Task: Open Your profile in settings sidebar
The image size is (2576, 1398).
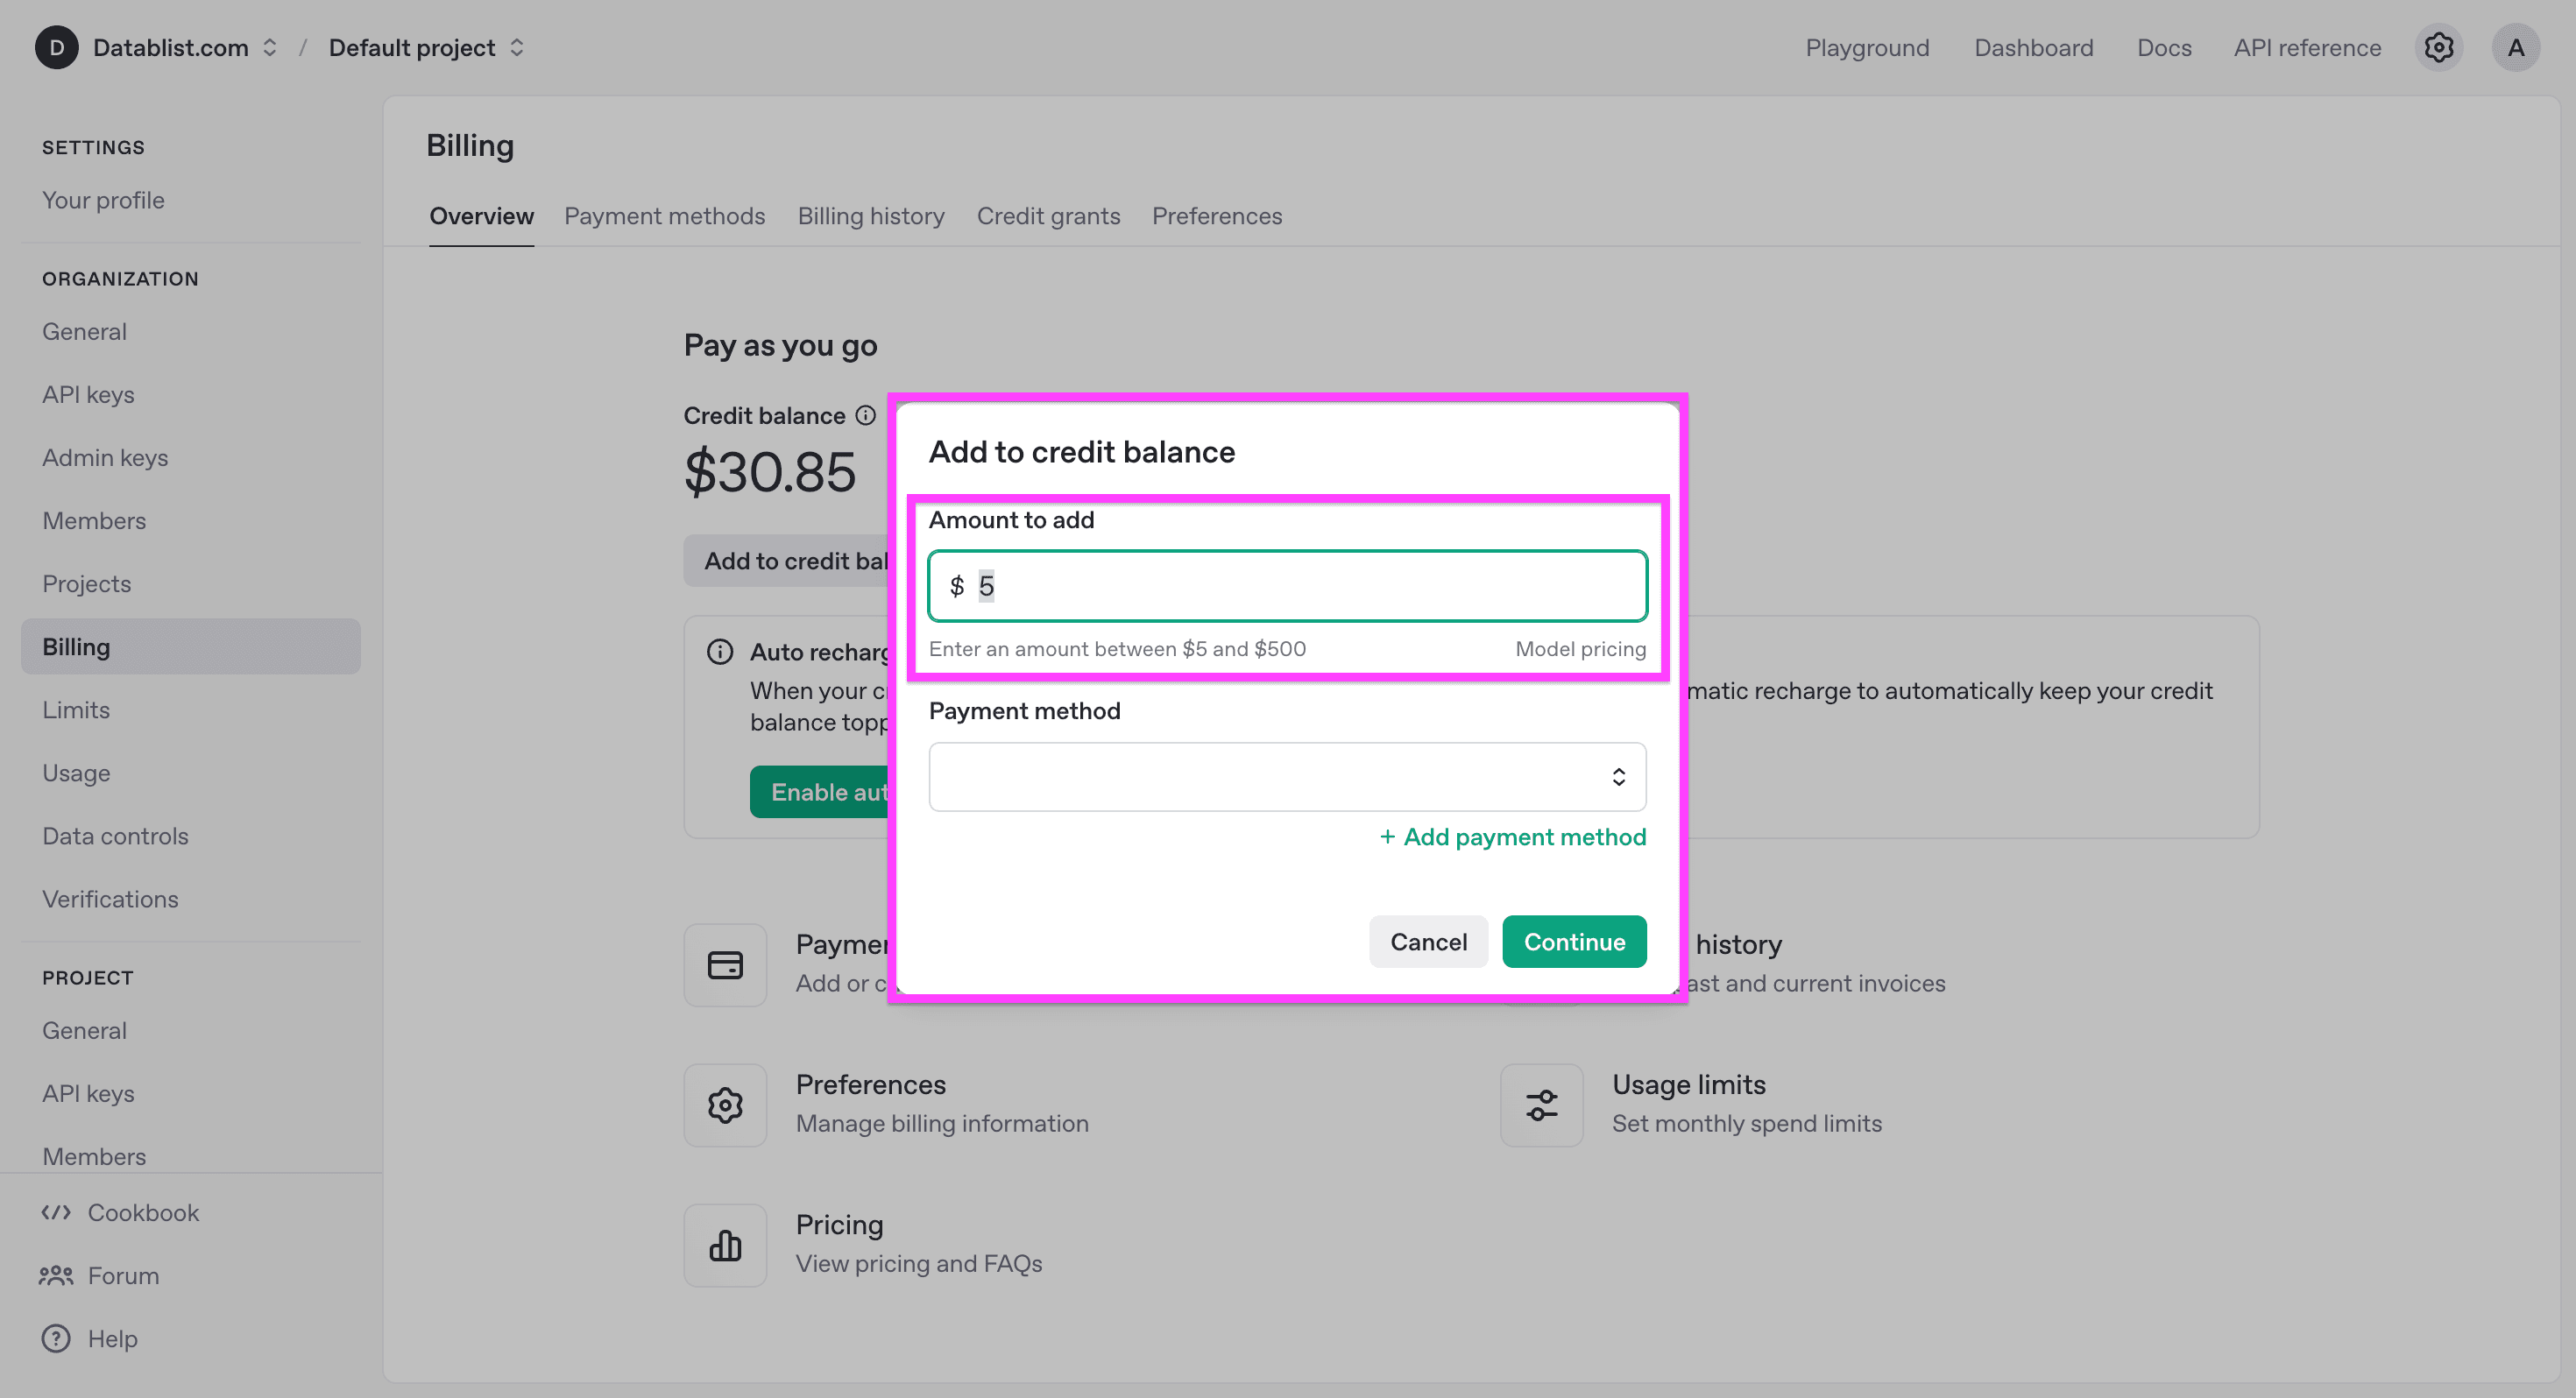Action: point(103,200)
